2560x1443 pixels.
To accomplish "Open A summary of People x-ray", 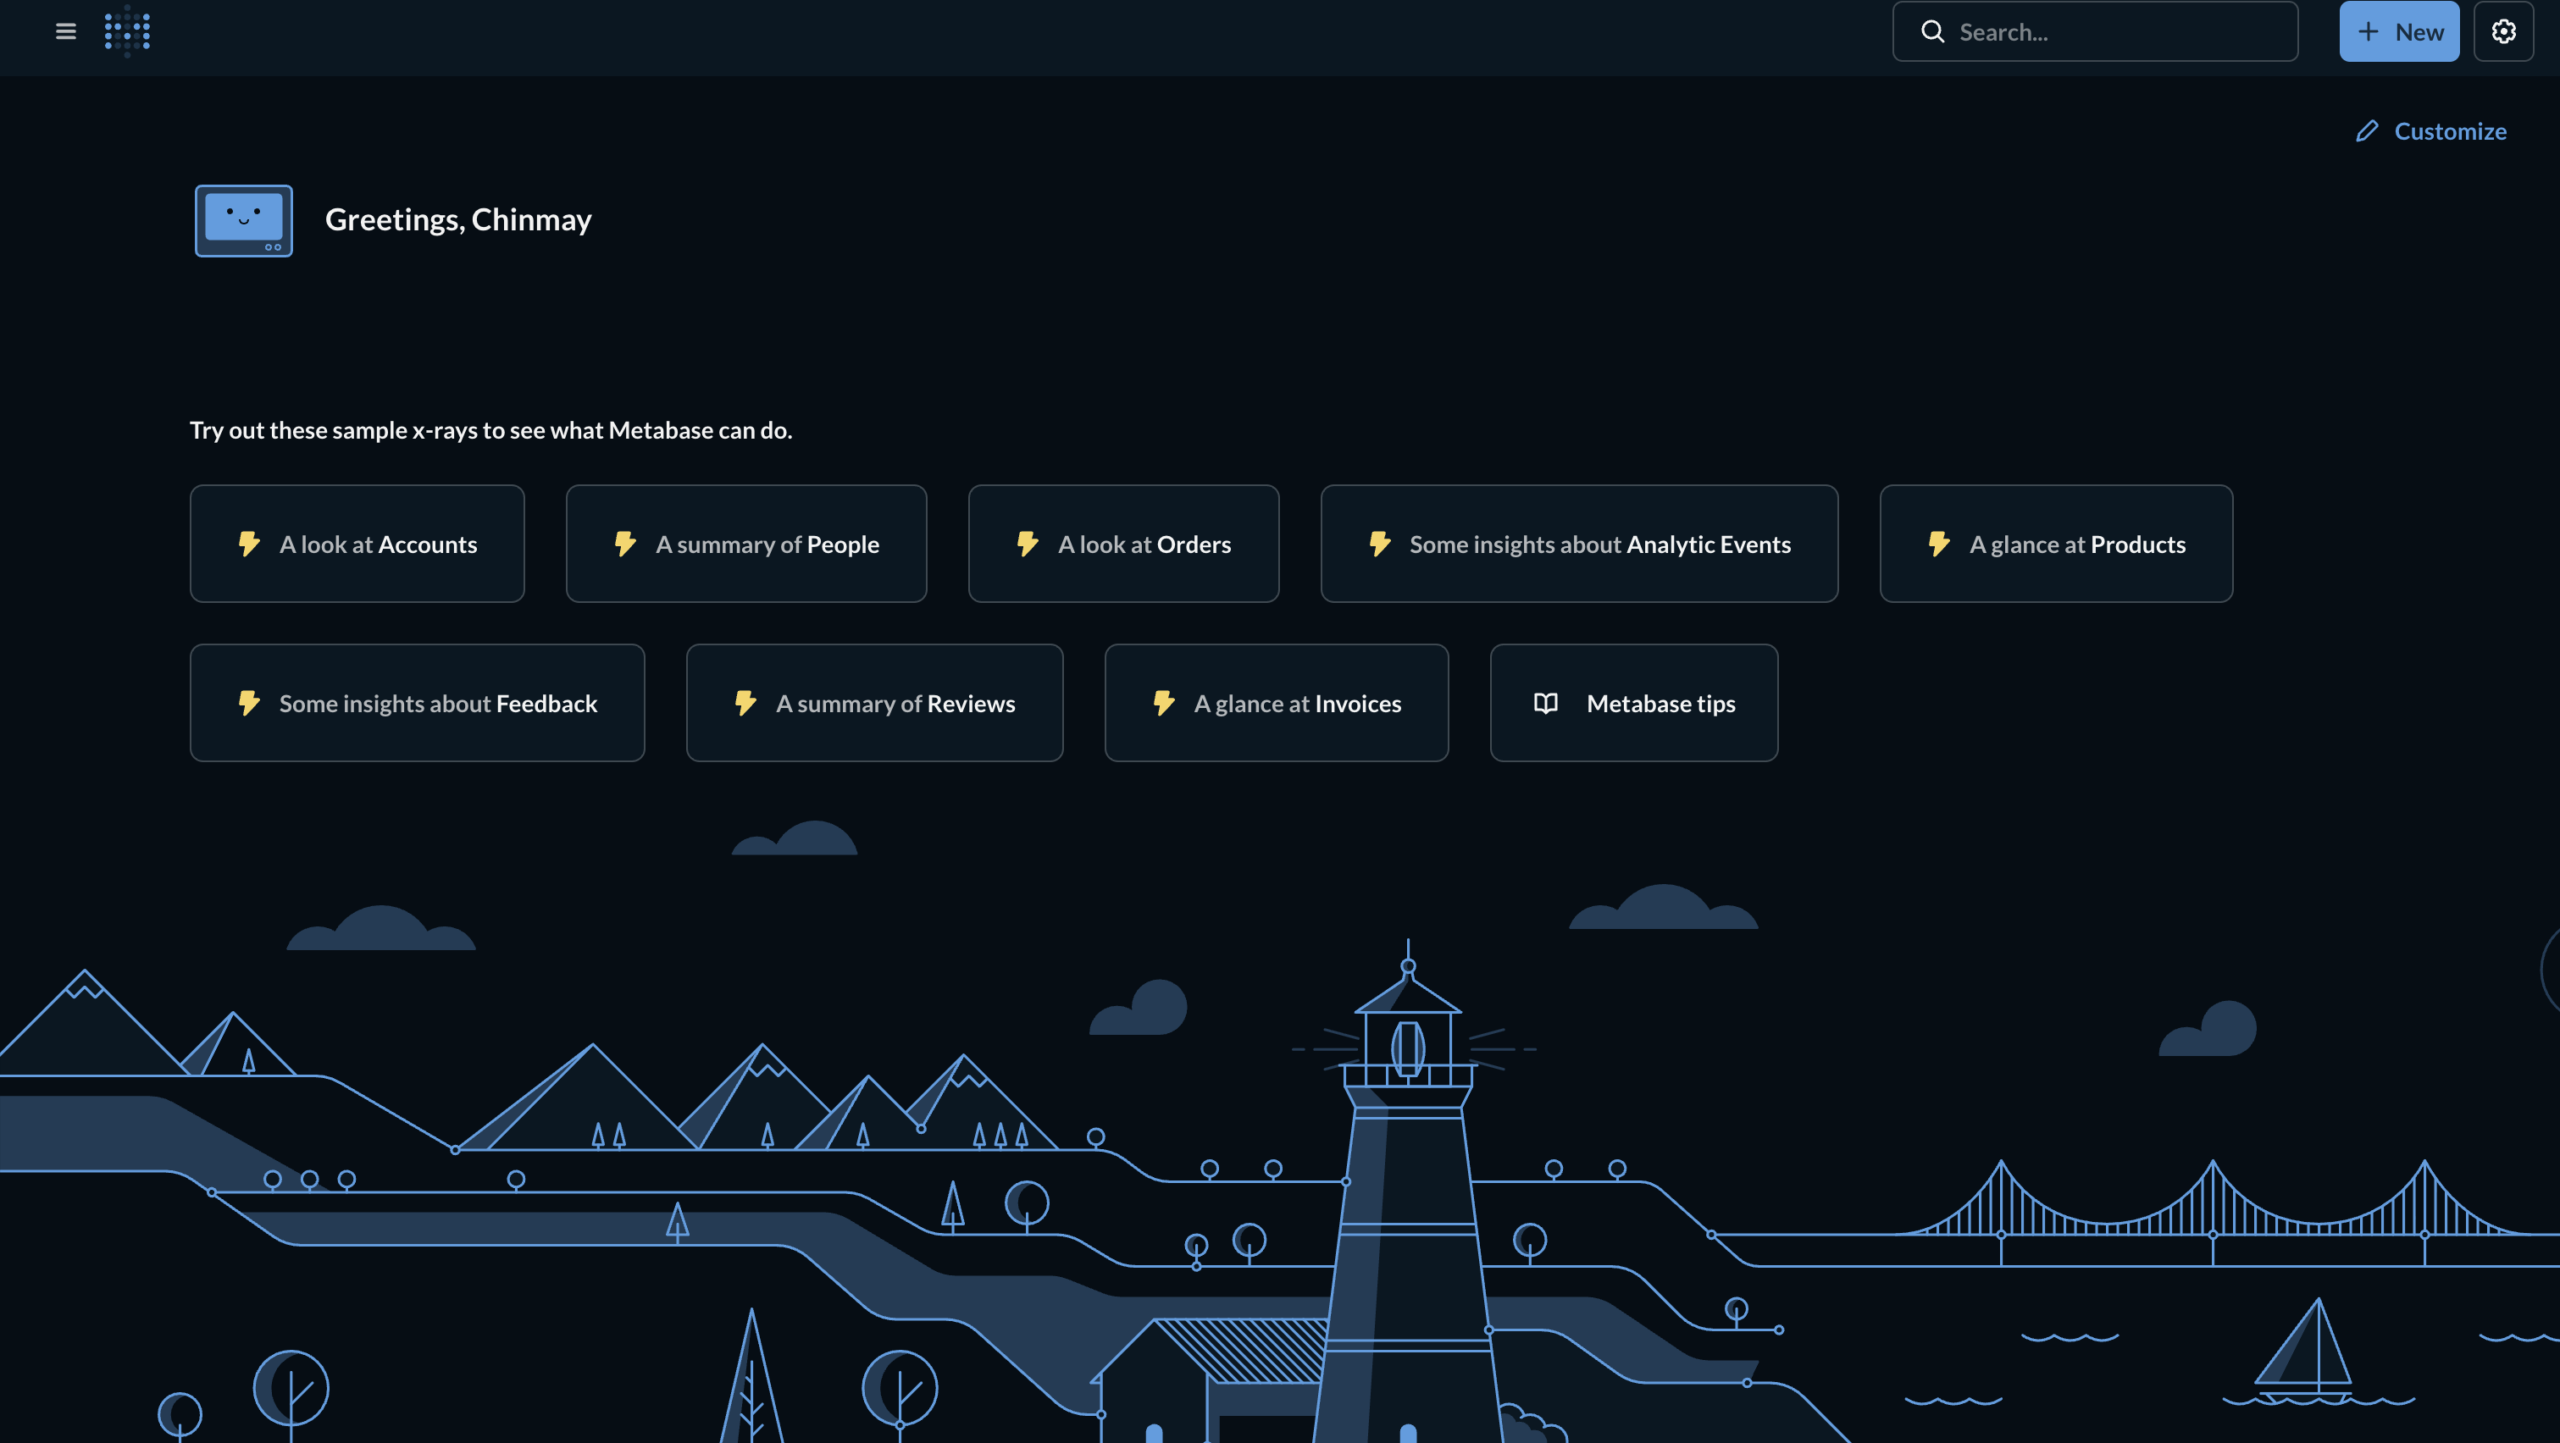I will 746,543.
